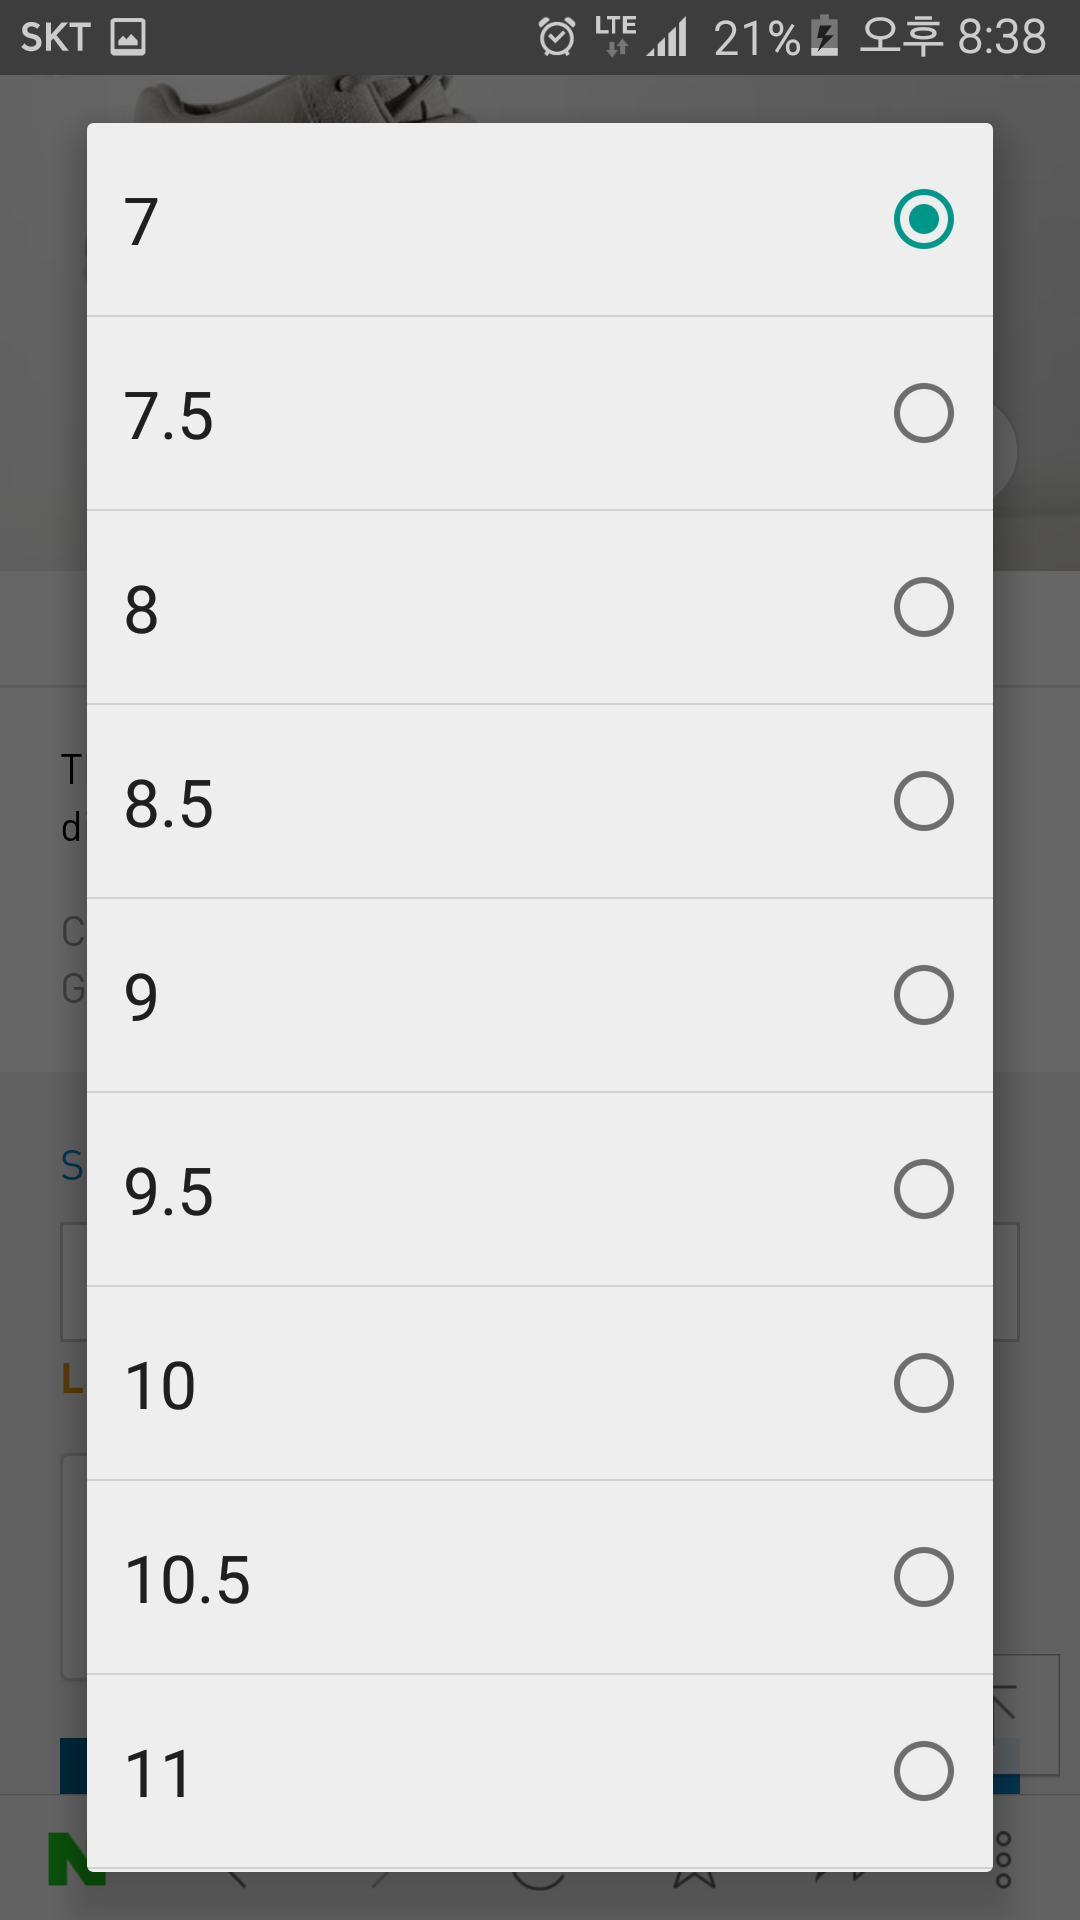Tap the image notification icon

coord(128,38)
